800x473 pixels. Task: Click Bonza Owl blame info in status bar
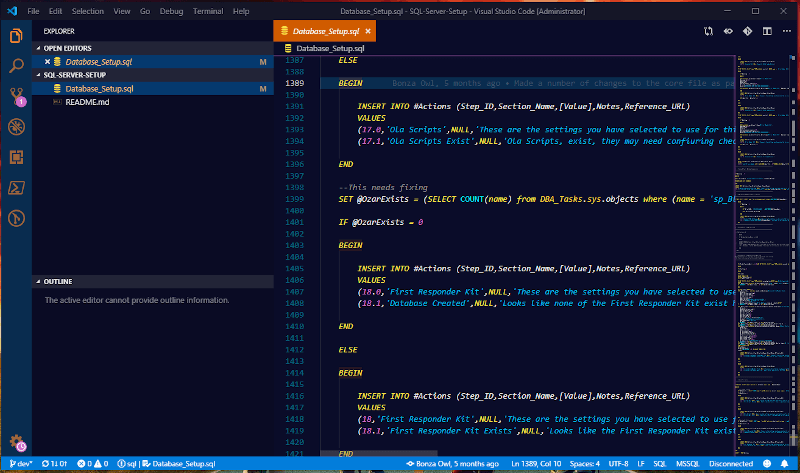click(452, 464)
